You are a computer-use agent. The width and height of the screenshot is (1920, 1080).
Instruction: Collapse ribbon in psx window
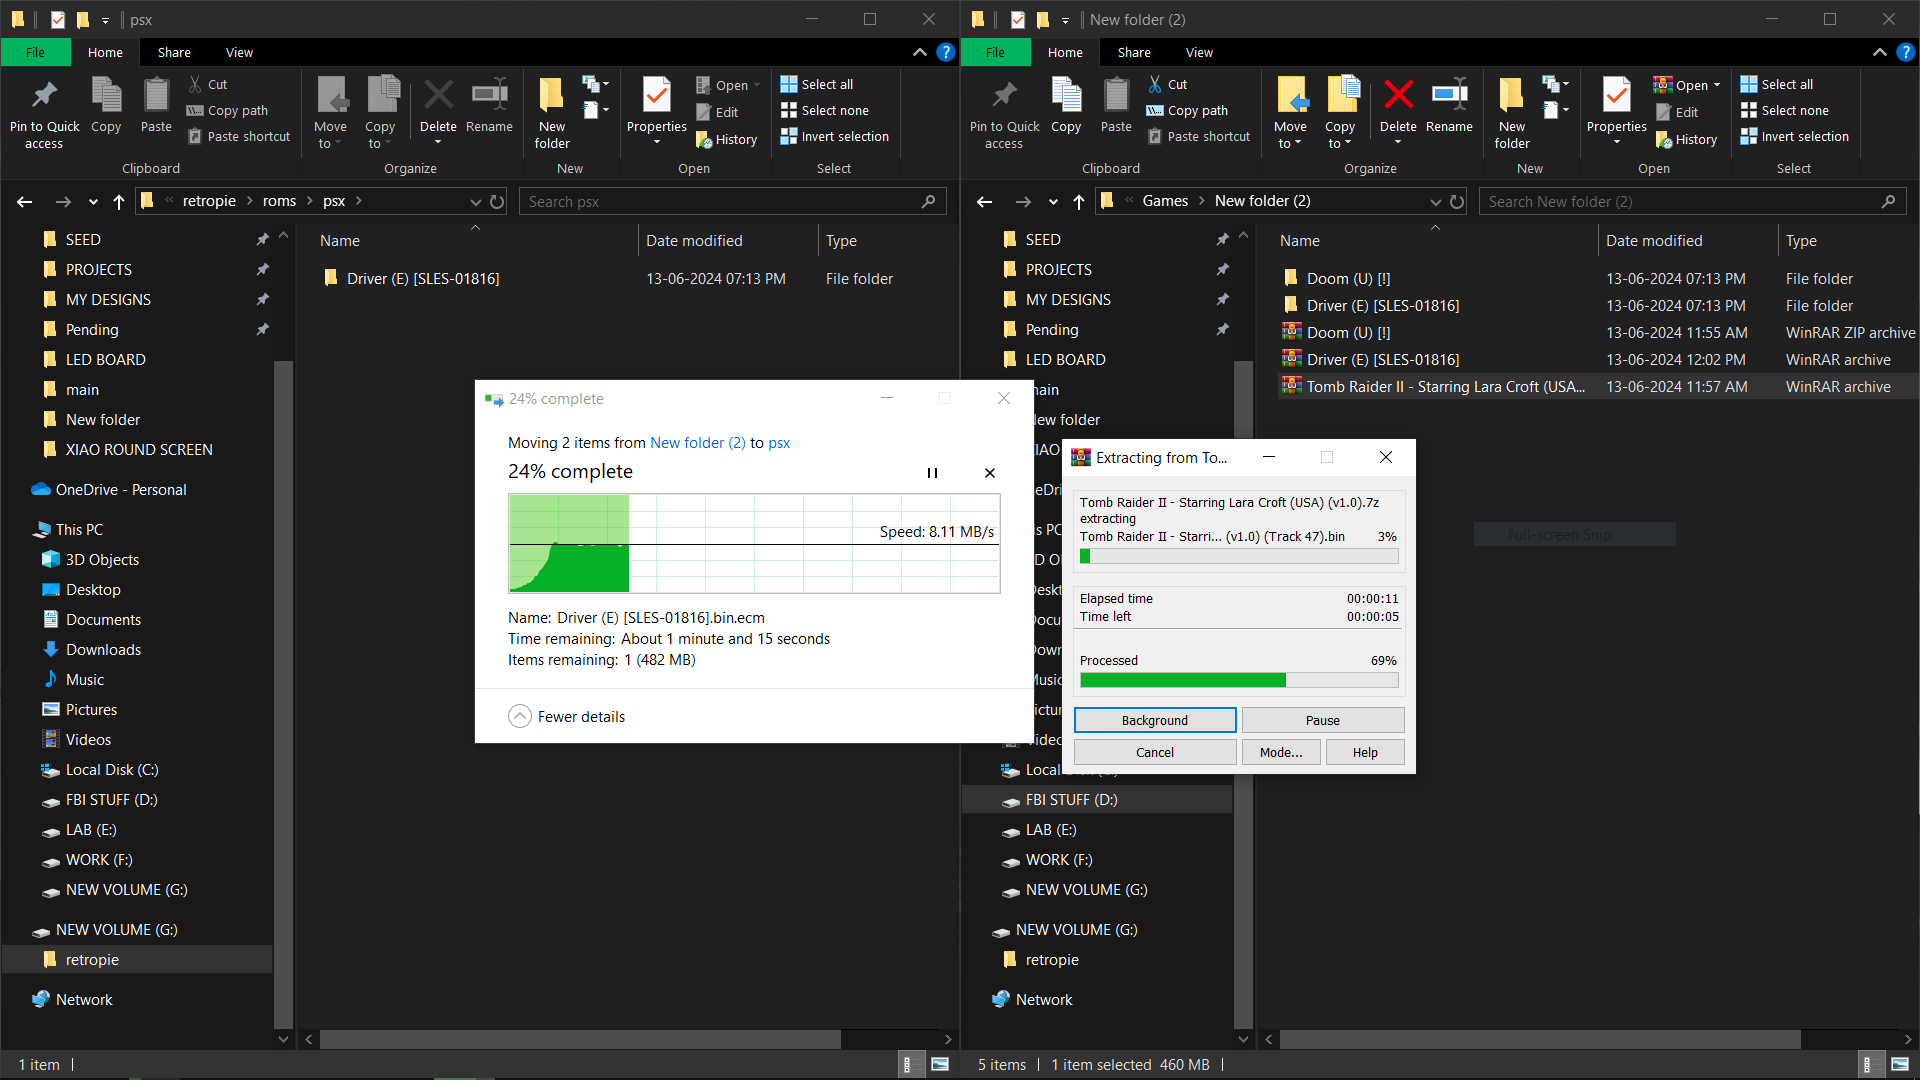pyautogui.click(x=920, y=52)
